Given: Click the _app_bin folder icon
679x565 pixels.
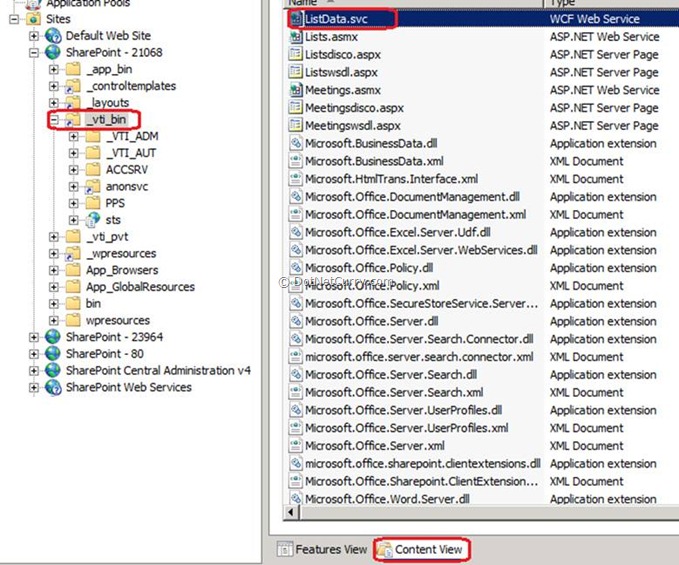Looking at the screenshot, I should [73, 69].
